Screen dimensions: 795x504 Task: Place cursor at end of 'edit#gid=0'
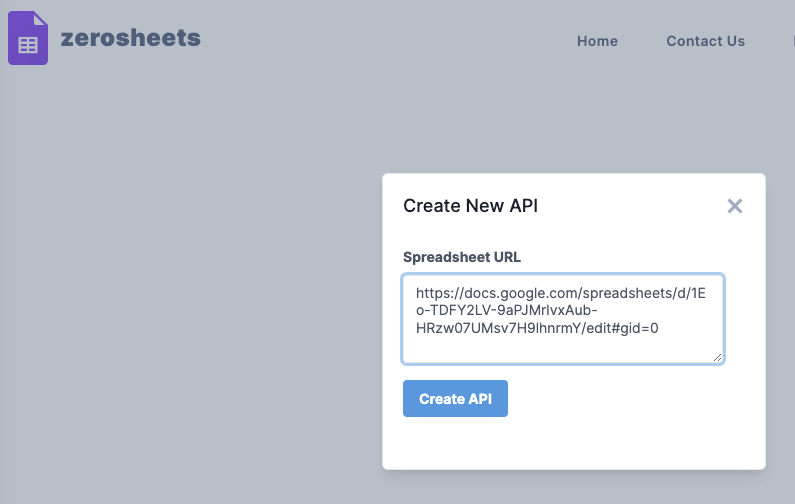point(660,328)
